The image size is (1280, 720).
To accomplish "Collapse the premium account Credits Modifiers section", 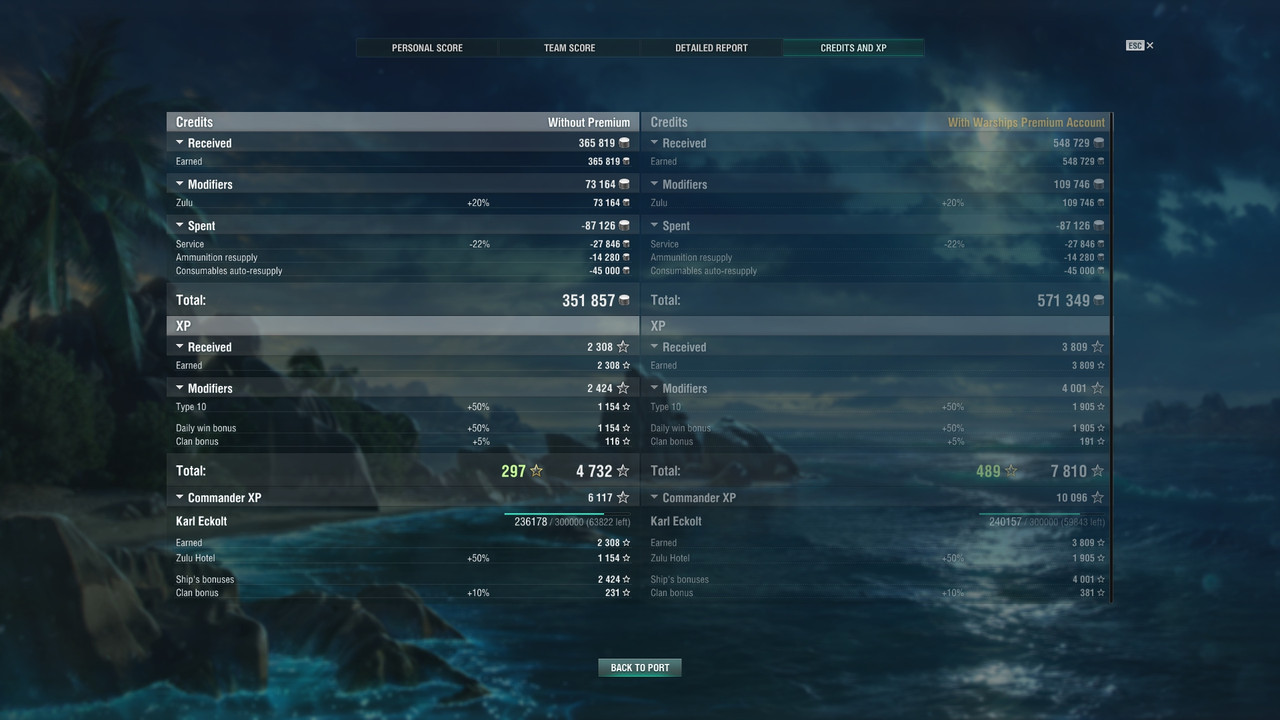I will 655,184.
